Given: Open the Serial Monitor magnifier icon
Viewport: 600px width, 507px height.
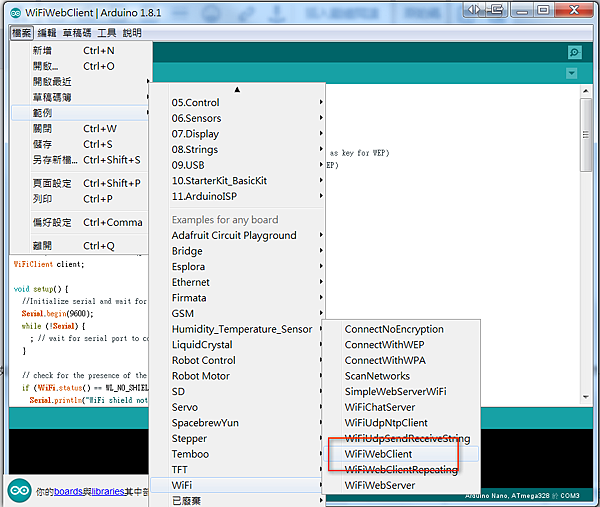Looking at the screenshot, I should coord(574,52).
